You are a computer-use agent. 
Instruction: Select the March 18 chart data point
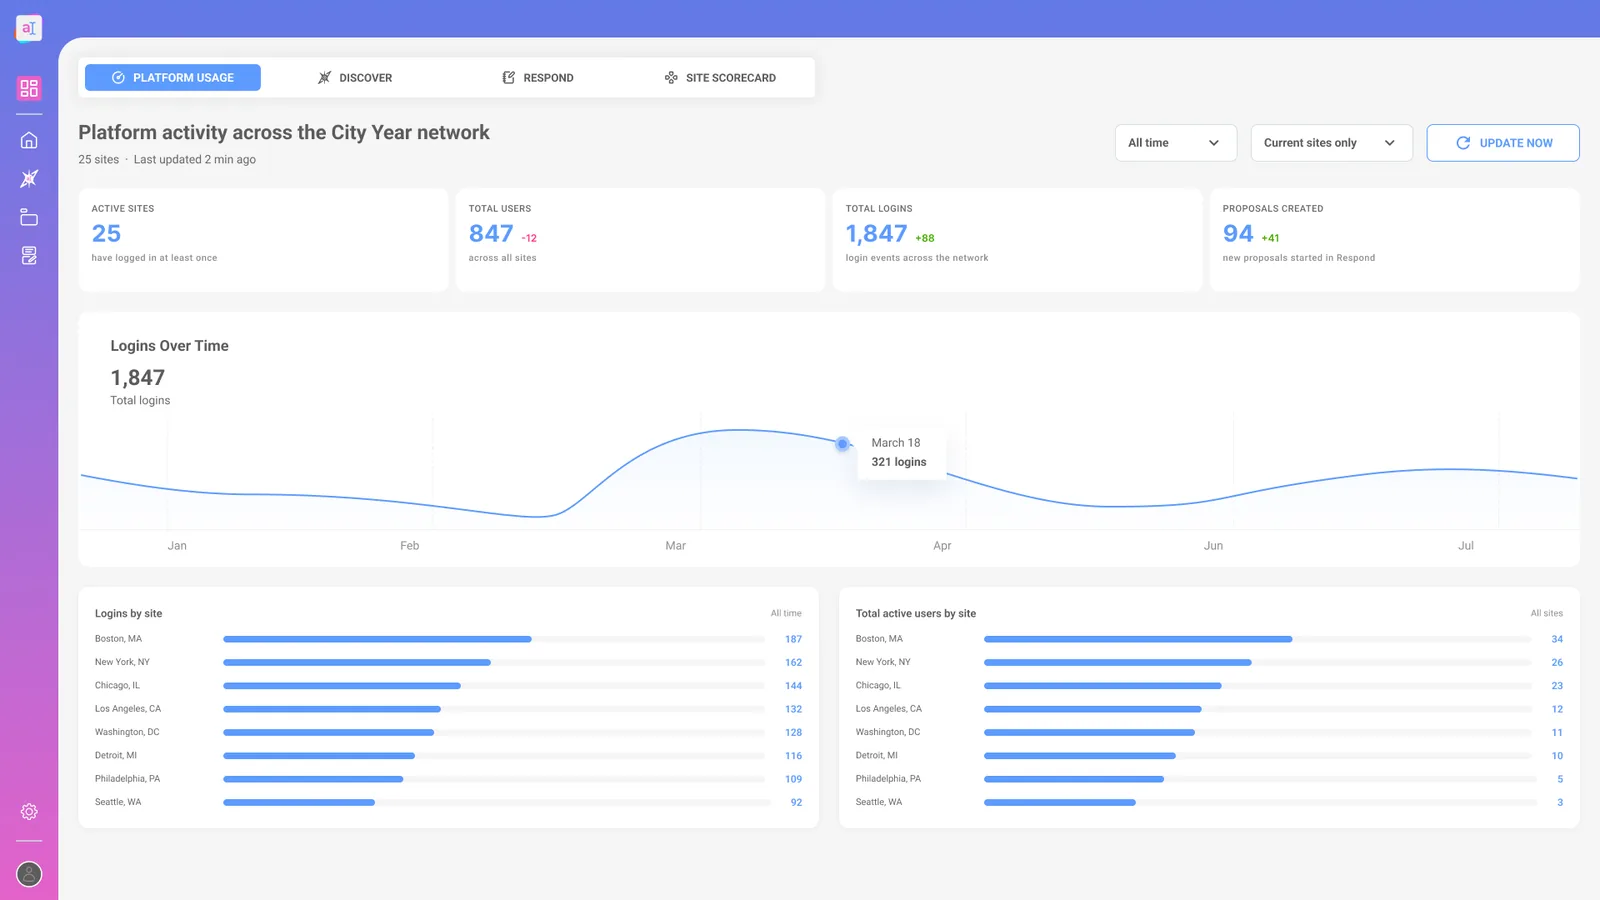click(x=842, y=443)
